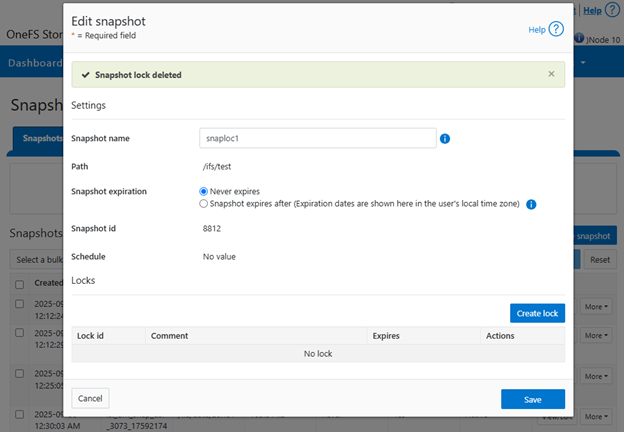Select the 'Never expires' radio button
Viewport: 624px width, 432px height.
(x=205, y=191)
